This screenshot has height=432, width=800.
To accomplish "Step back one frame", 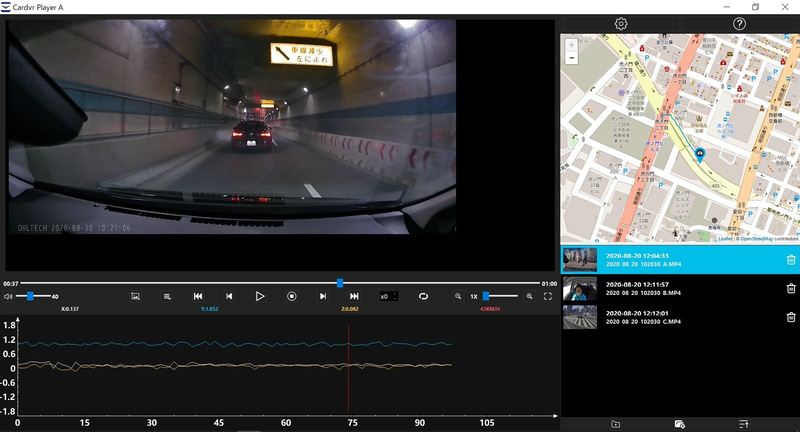I will point(229,296).
